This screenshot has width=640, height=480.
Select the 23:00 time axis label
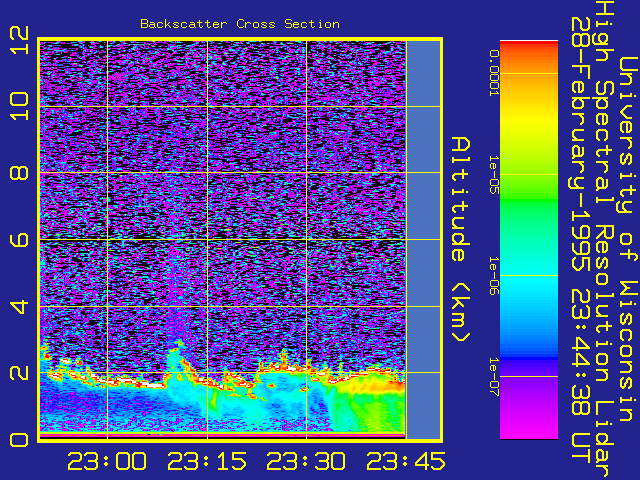pyautogui.click(x=107, y=461)
